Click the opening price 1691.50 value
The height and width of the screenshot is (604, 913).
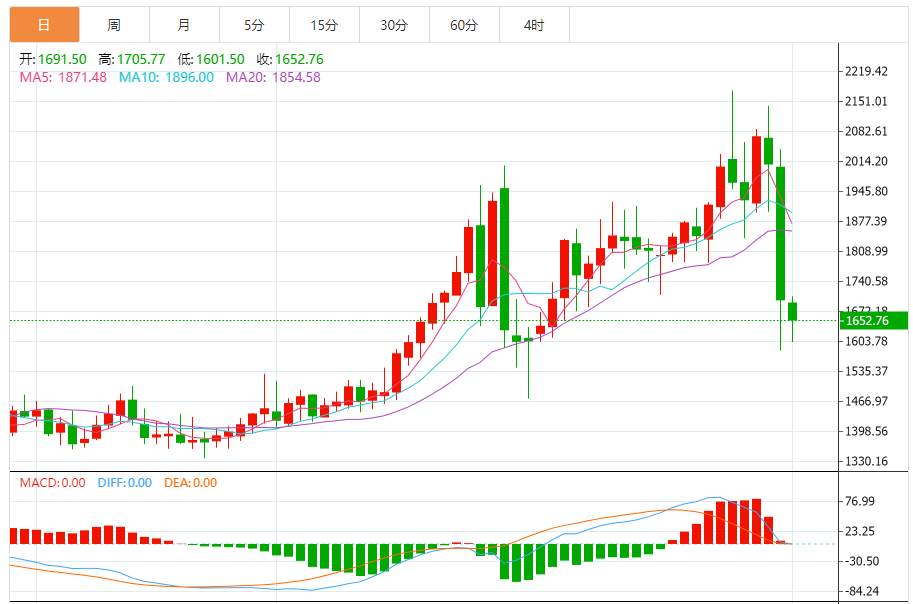[62, 59]
